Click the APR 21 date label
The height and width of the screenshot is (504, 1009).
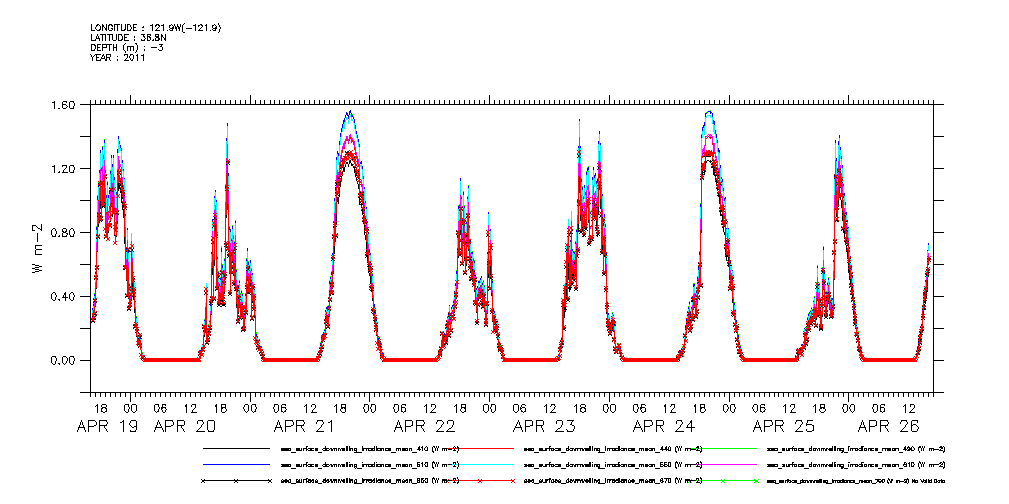pos(304,426)
